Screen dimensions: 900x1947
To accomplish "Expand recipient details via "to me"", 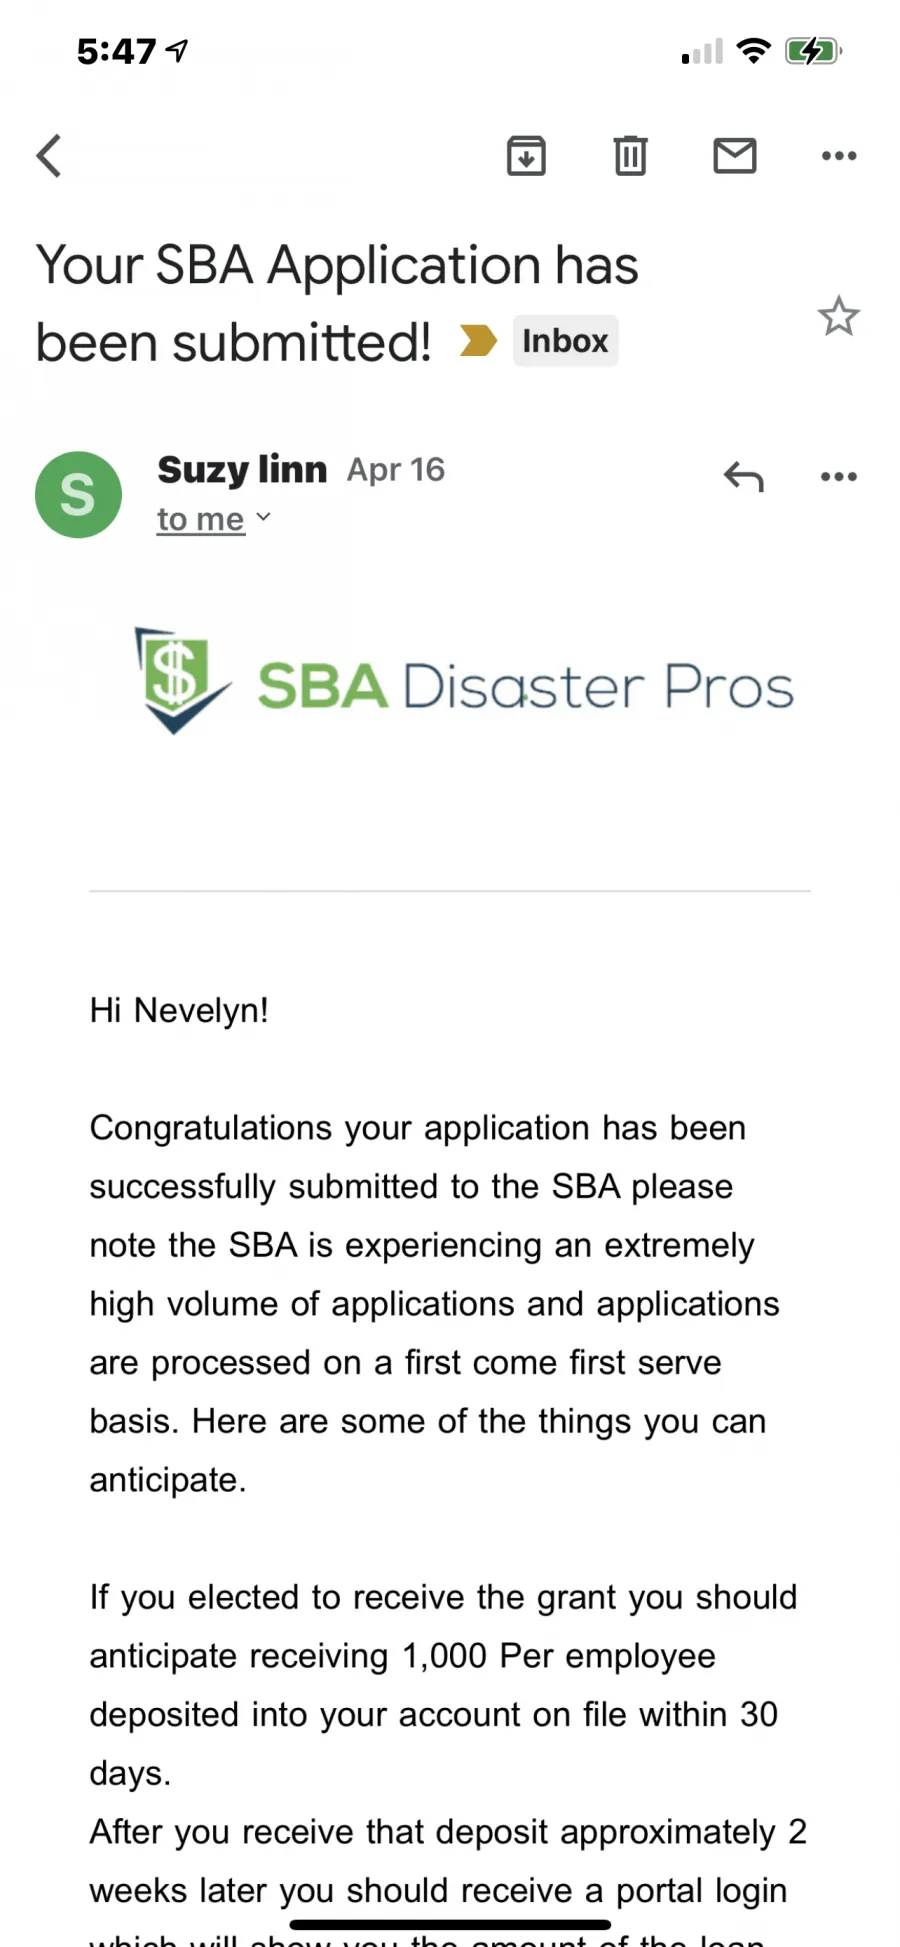I will [201, 519].
